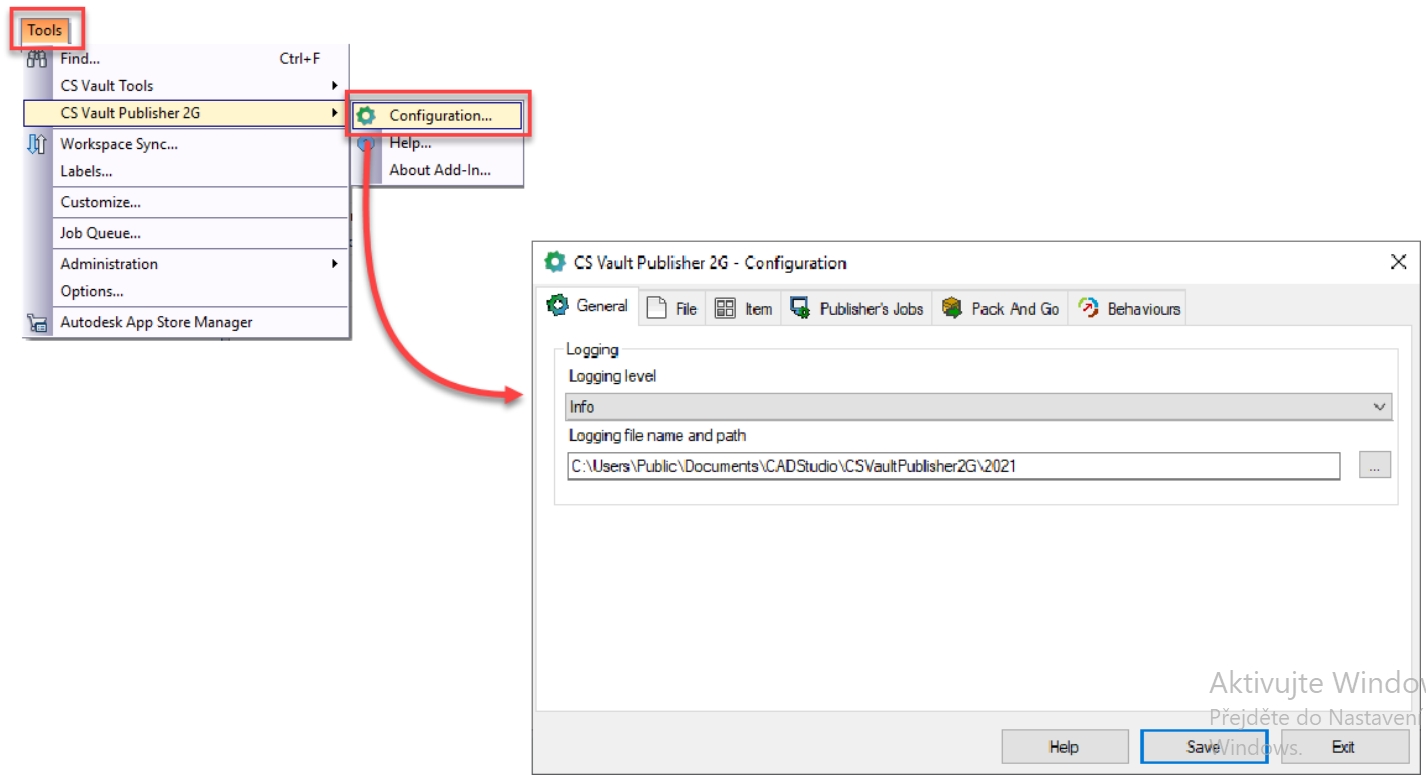Select the Job Queue menu item
1426x779 pixels.
(x=100, y=233)
